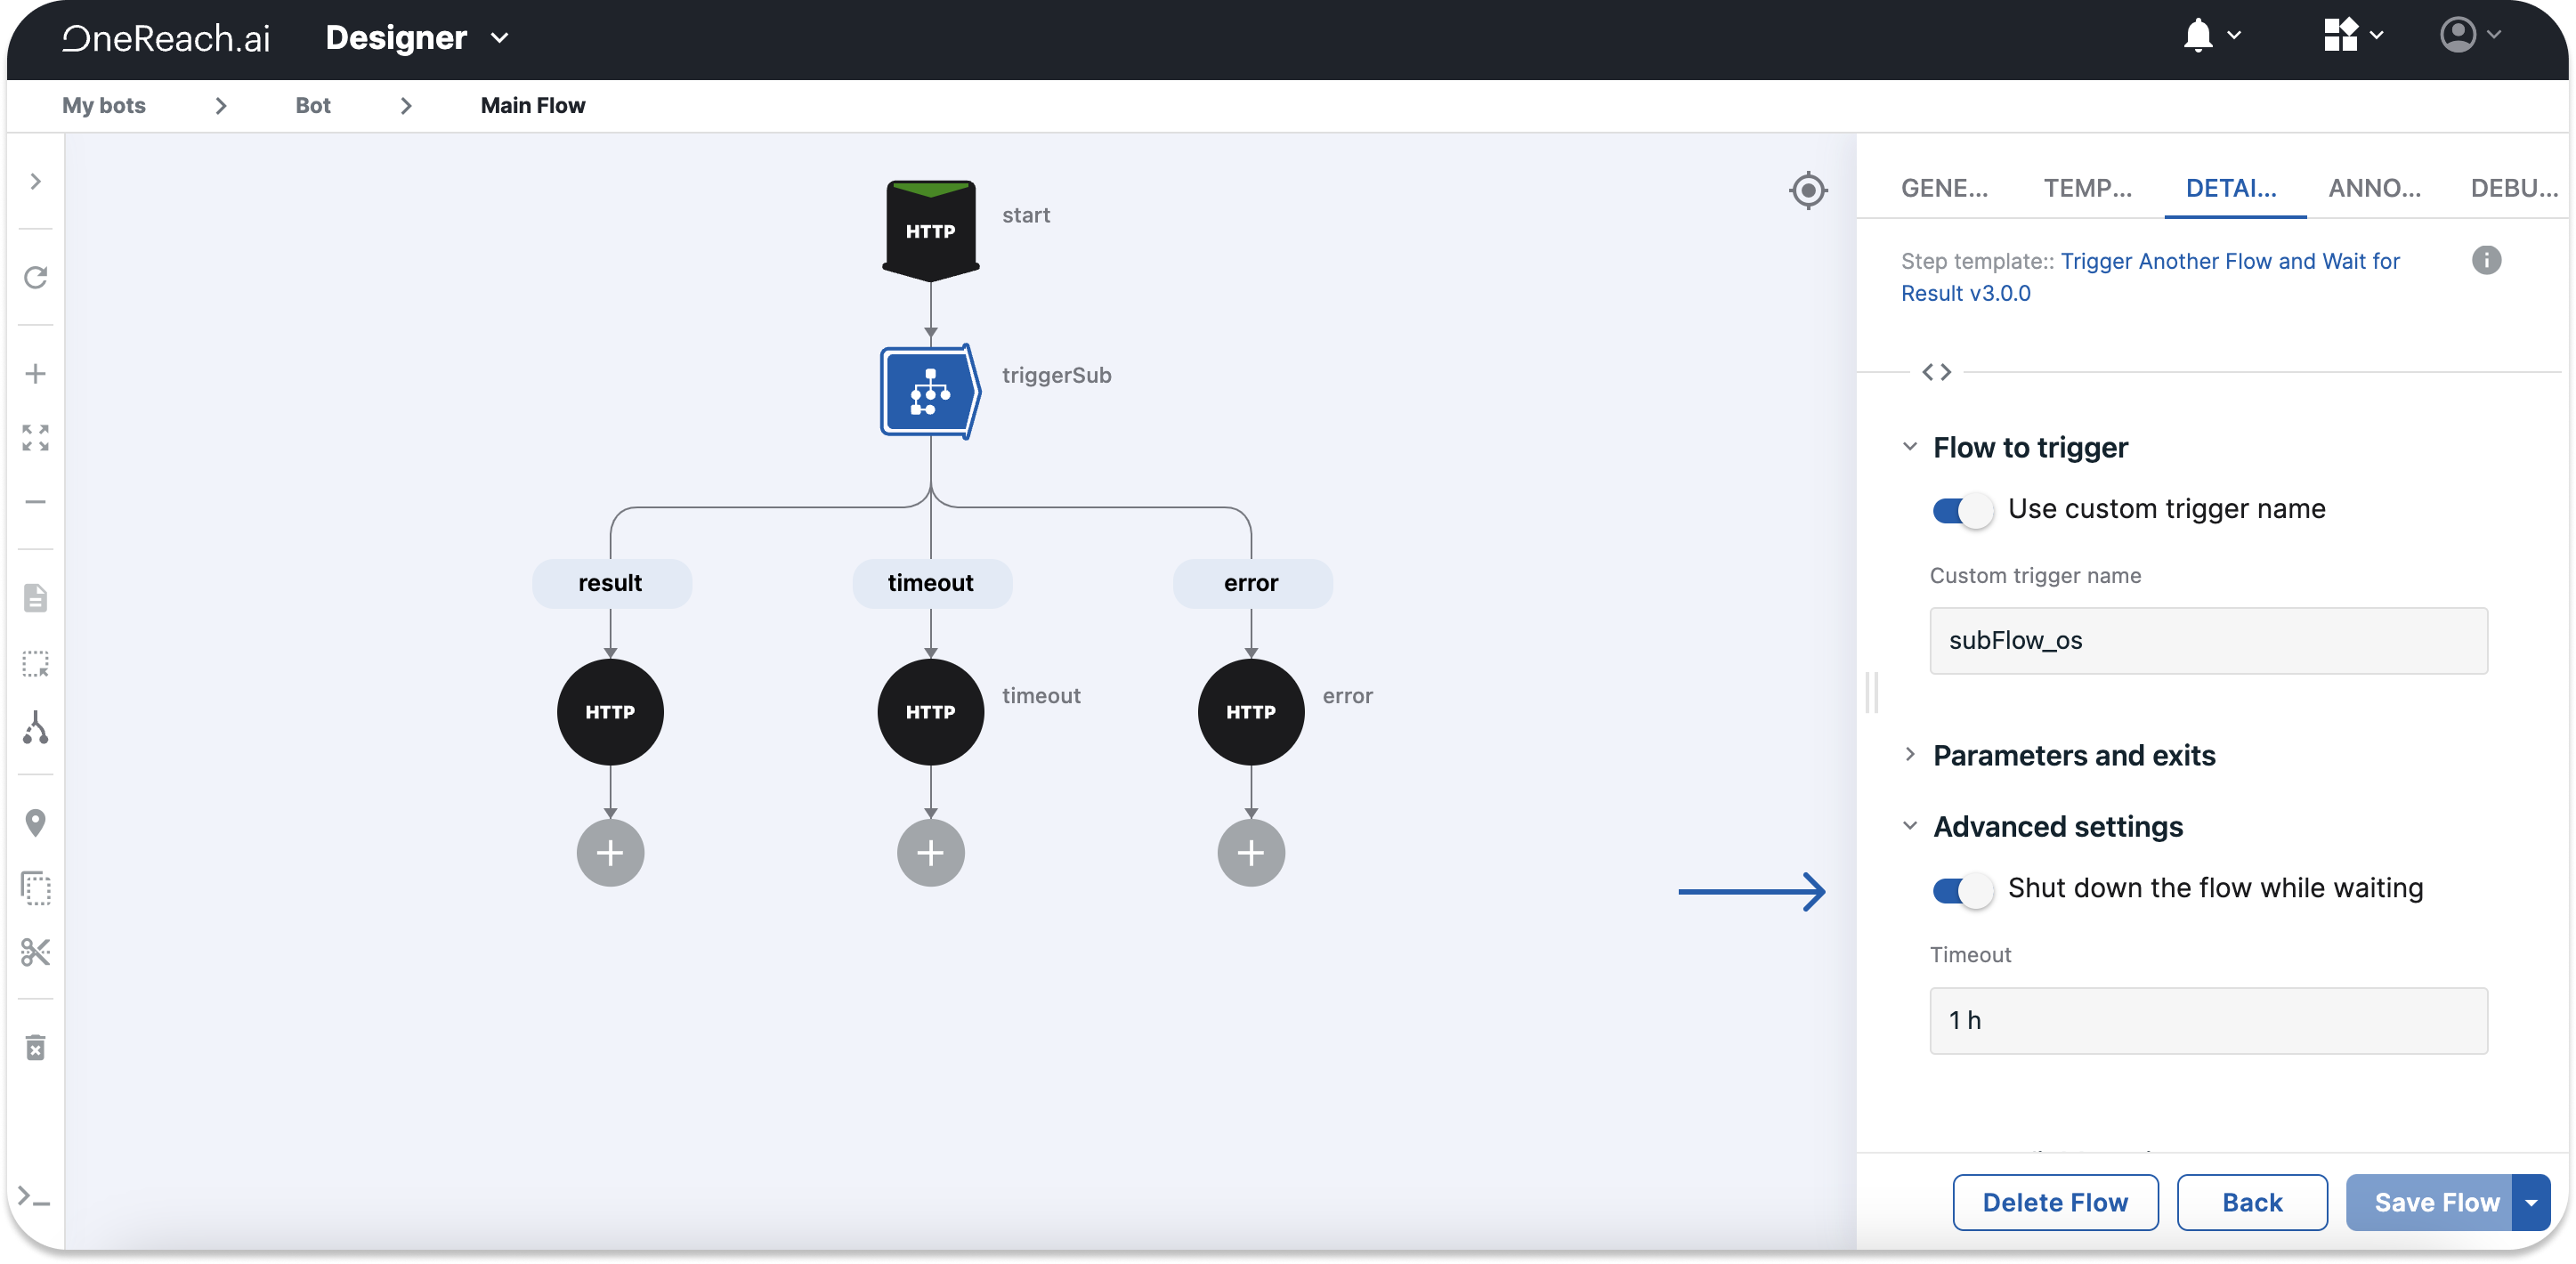Viewport: 2576px width, 1264px height.
Task: Toggle the code view brackets icon
Action: [1936, 372]
